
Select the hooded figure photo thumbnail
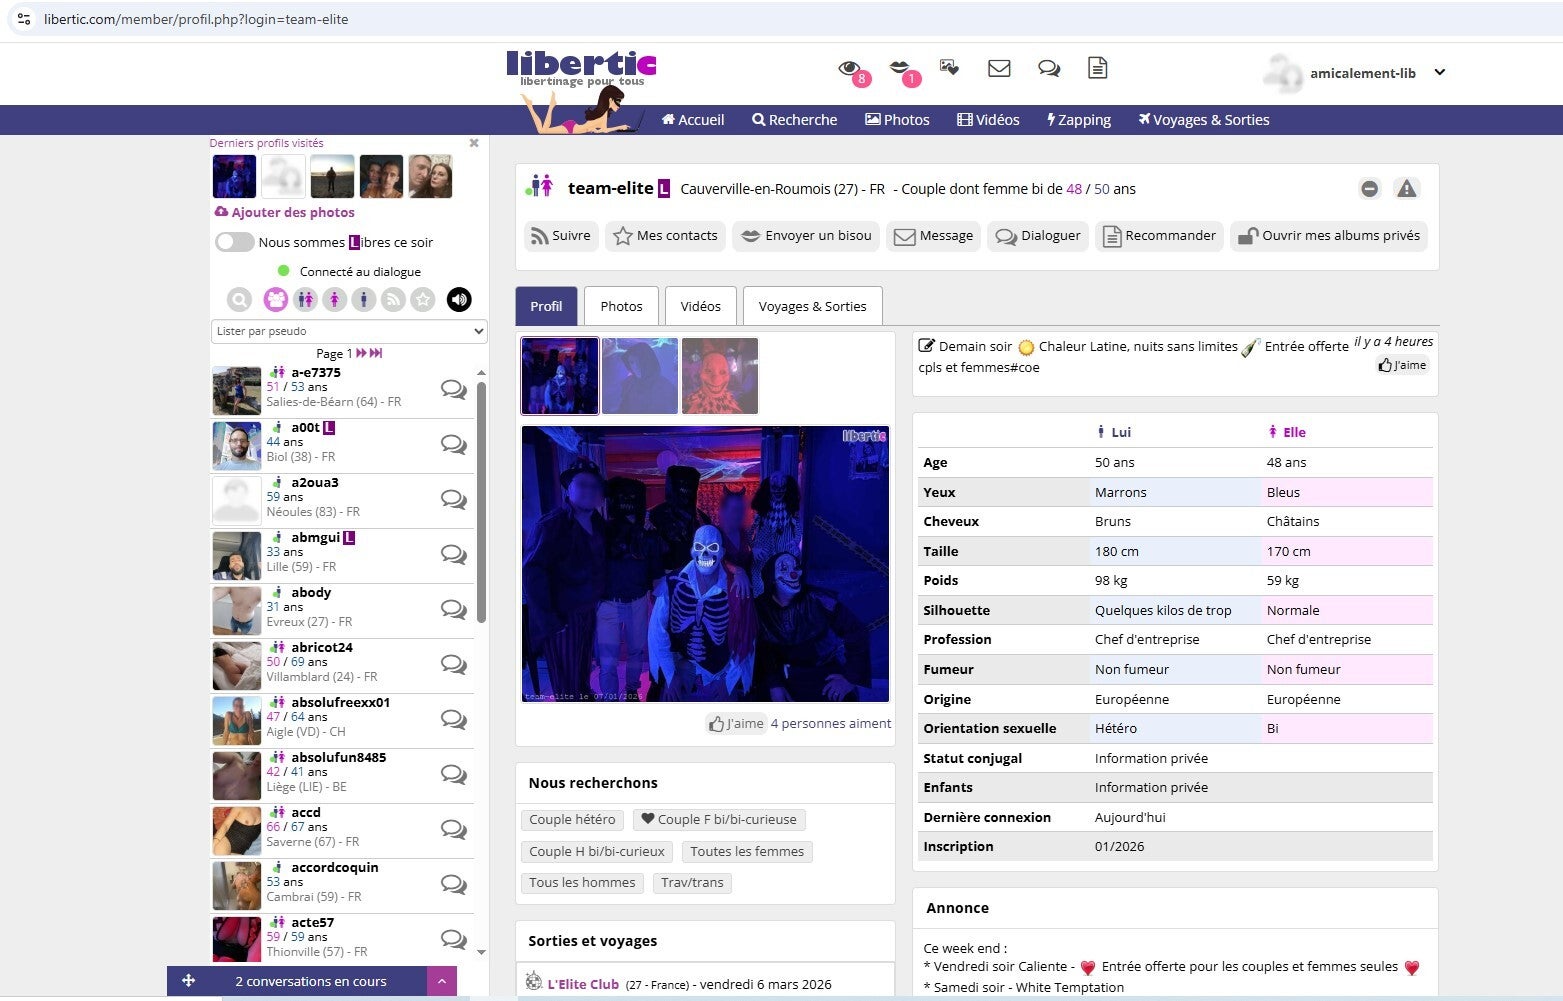coord(640,376)
